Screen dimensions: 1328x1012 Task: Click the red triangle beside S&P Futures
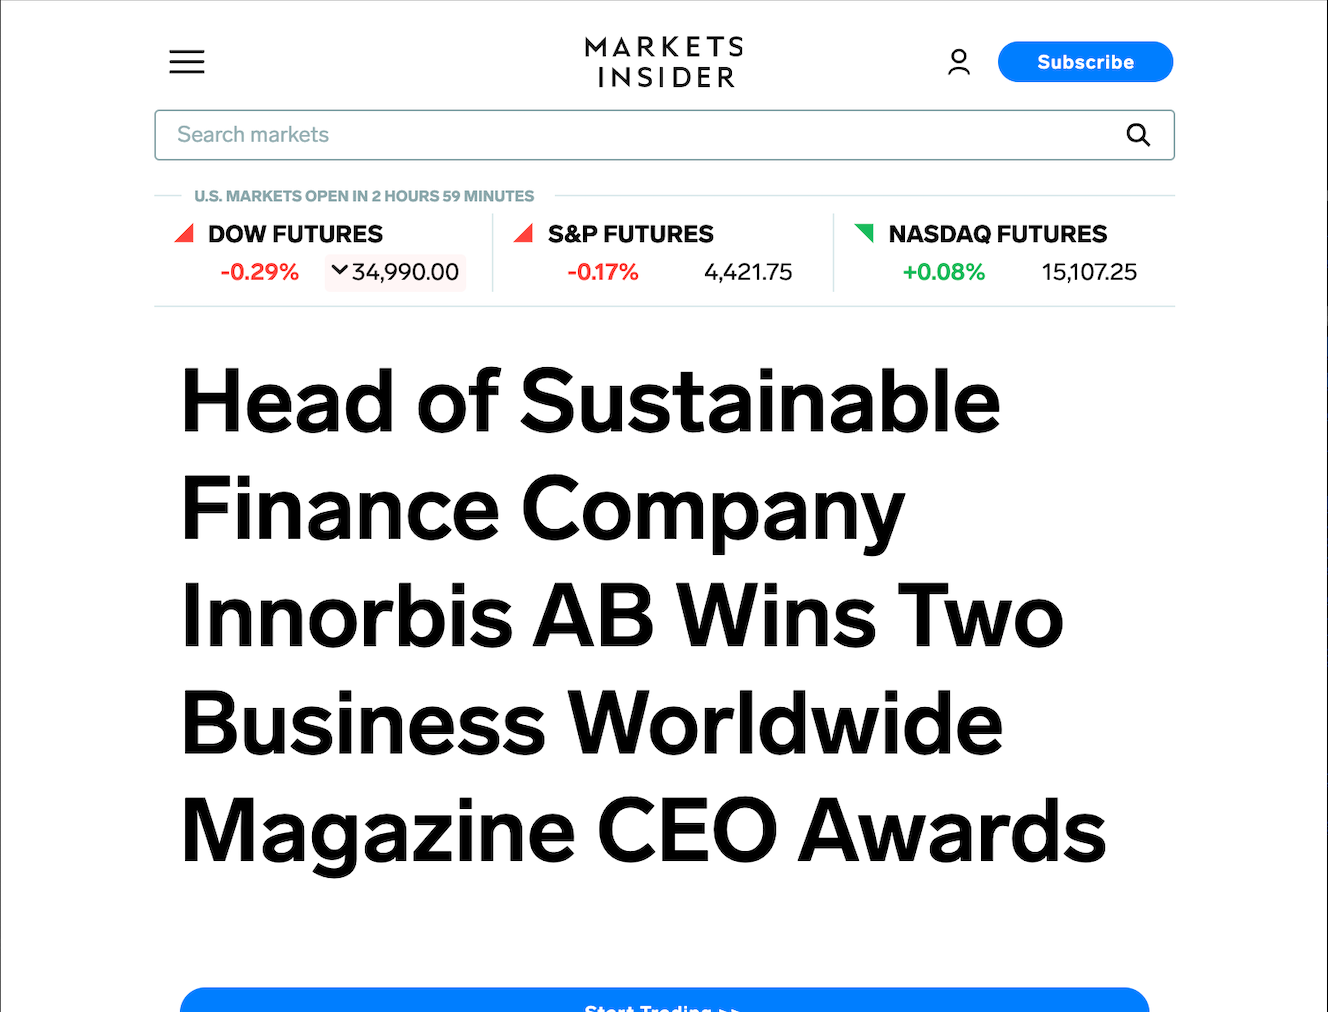(523, 234)
